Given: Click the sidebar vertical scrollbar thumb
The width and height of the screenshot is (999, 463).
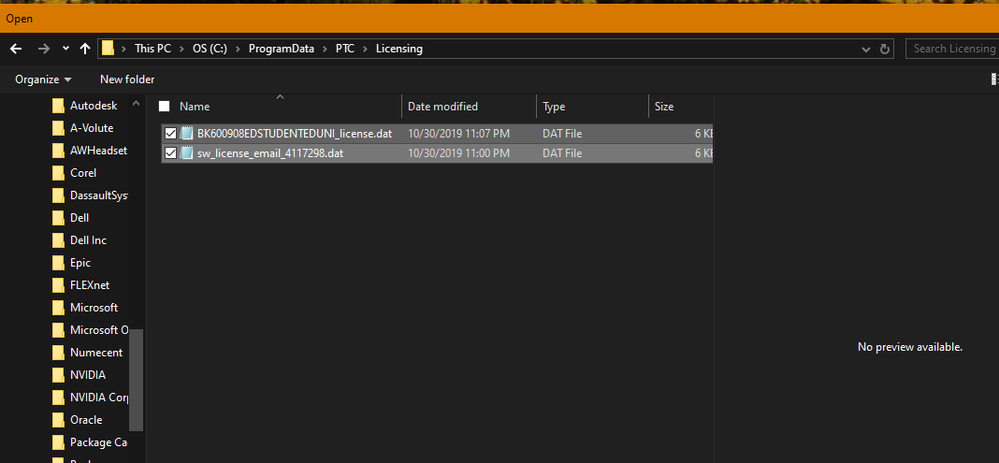Looking at the screenshot, I should [x=136, y=380].
